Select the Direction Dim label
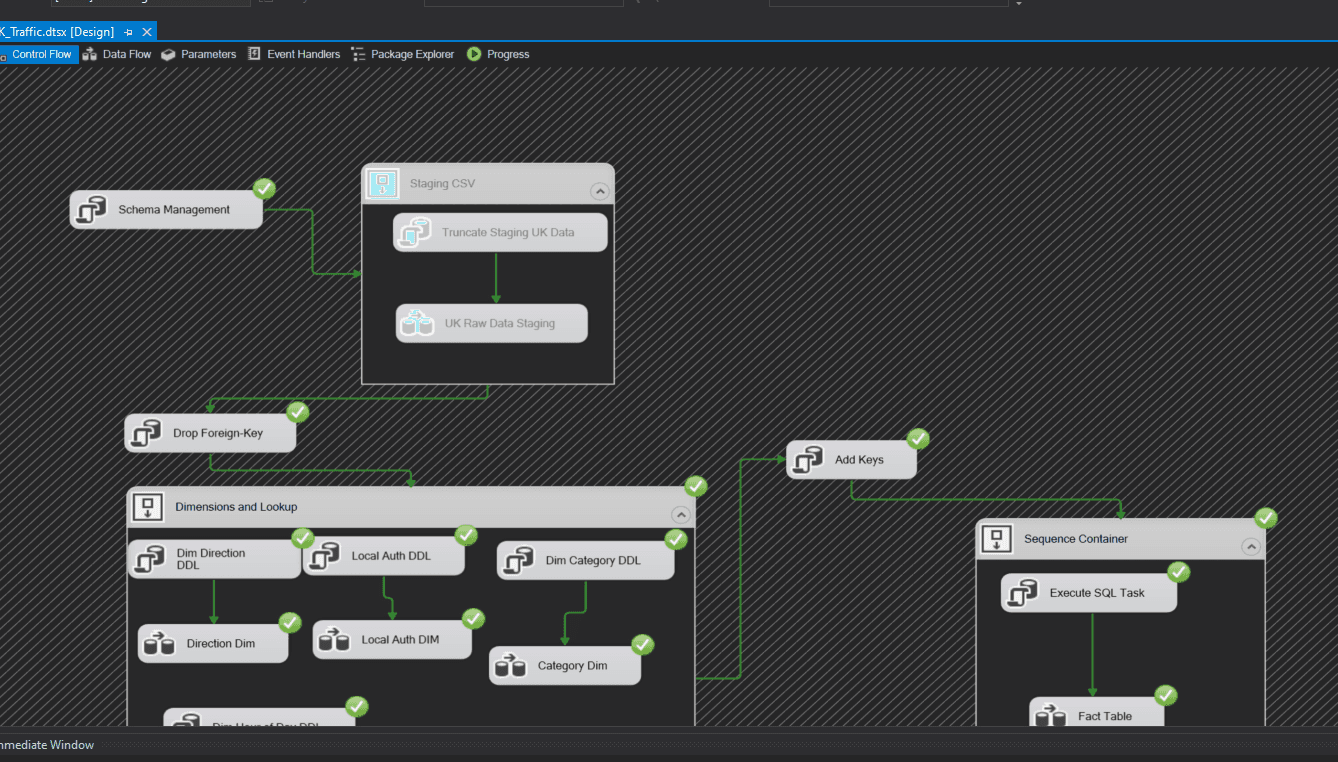1338x762 pixels. point(221,644)
